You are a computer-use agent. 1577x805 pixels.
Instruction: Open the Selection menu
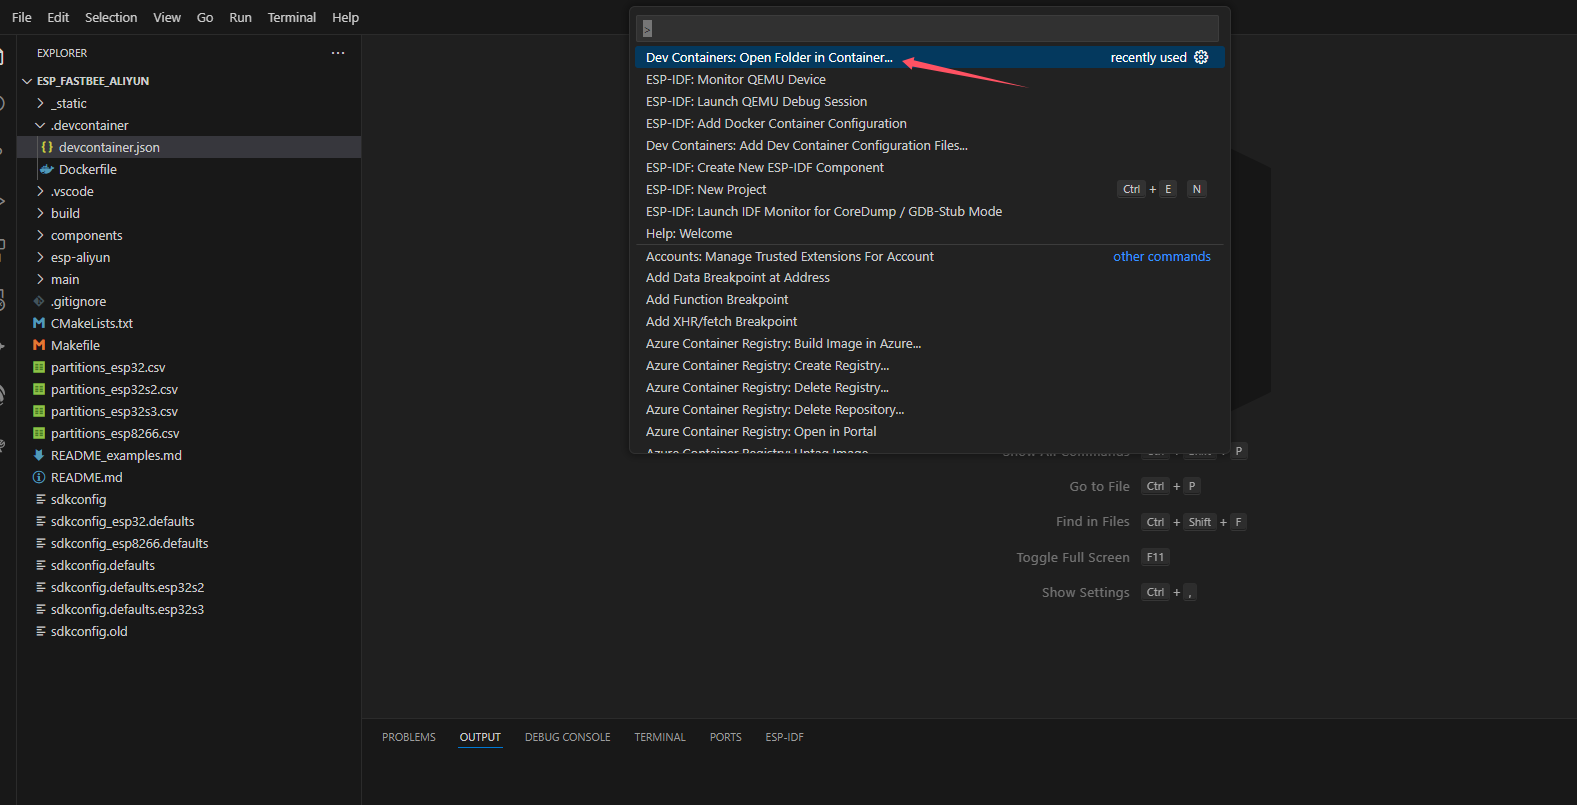[111, 17]
